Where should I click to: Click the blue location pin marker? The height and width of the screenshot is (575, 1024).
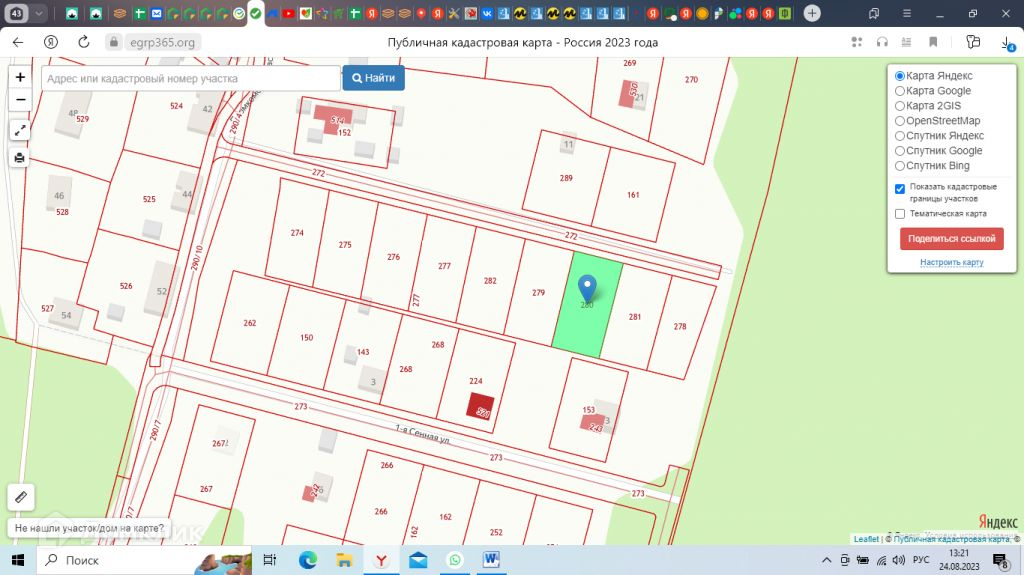pos(587,288)
